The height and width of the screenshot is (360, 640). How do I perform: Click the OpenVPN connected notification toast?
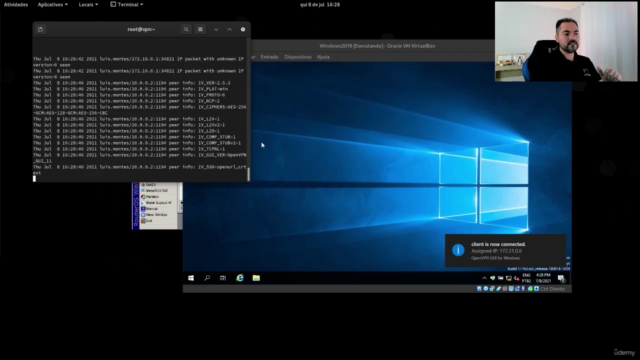[x=505, y=251]
